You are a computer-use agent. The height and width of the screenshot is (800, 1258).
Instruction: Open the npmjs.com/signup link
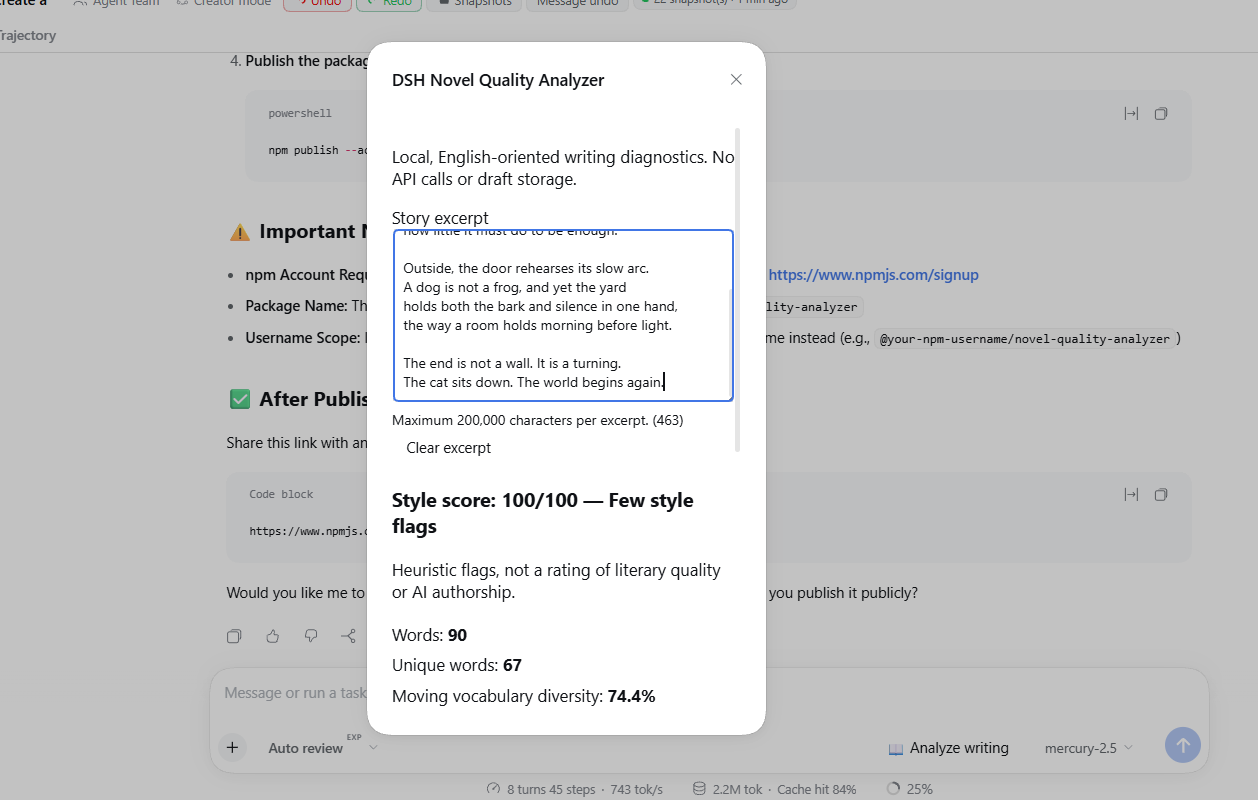[x=873, y=274]
